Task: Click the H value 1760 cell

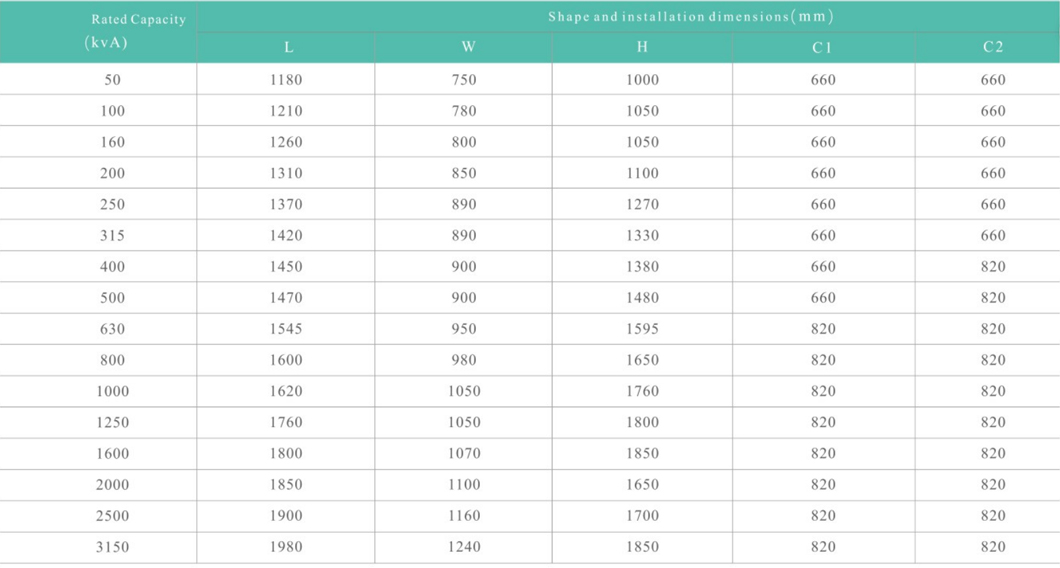Action: click(642, 391)
